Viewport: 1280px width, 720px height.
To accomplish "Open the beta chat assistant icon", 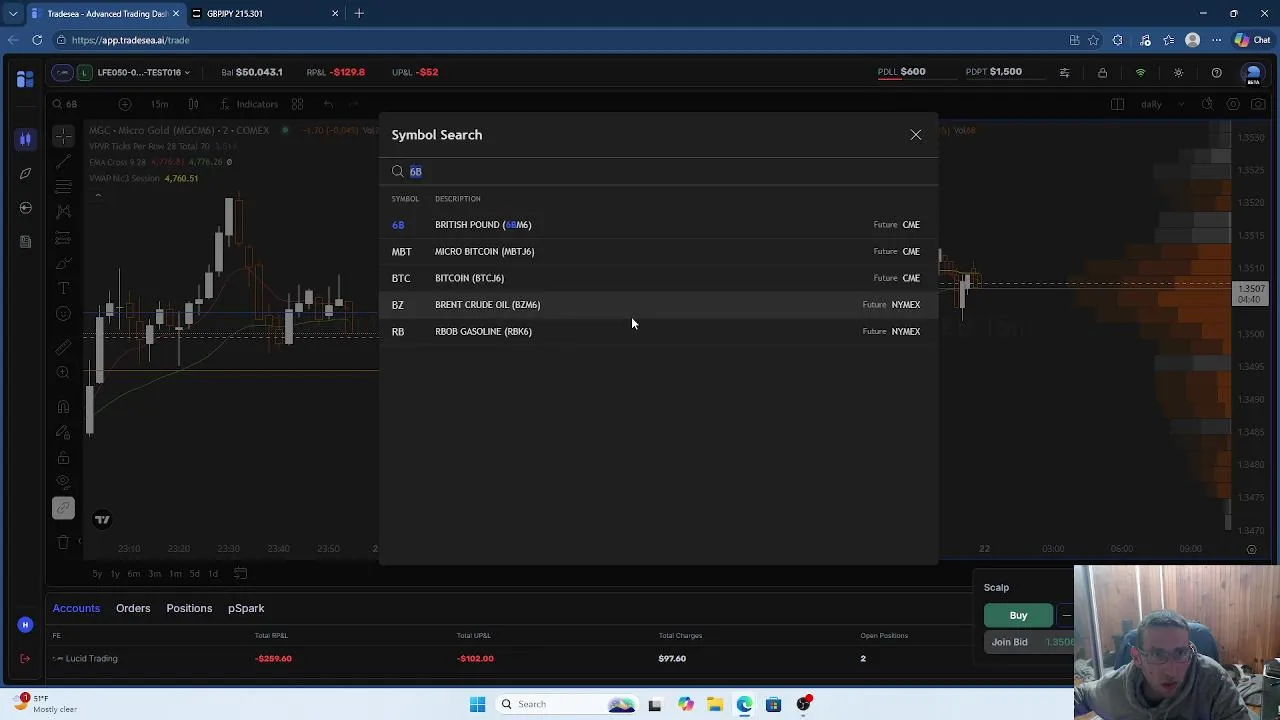I will tap(1252, 73).
